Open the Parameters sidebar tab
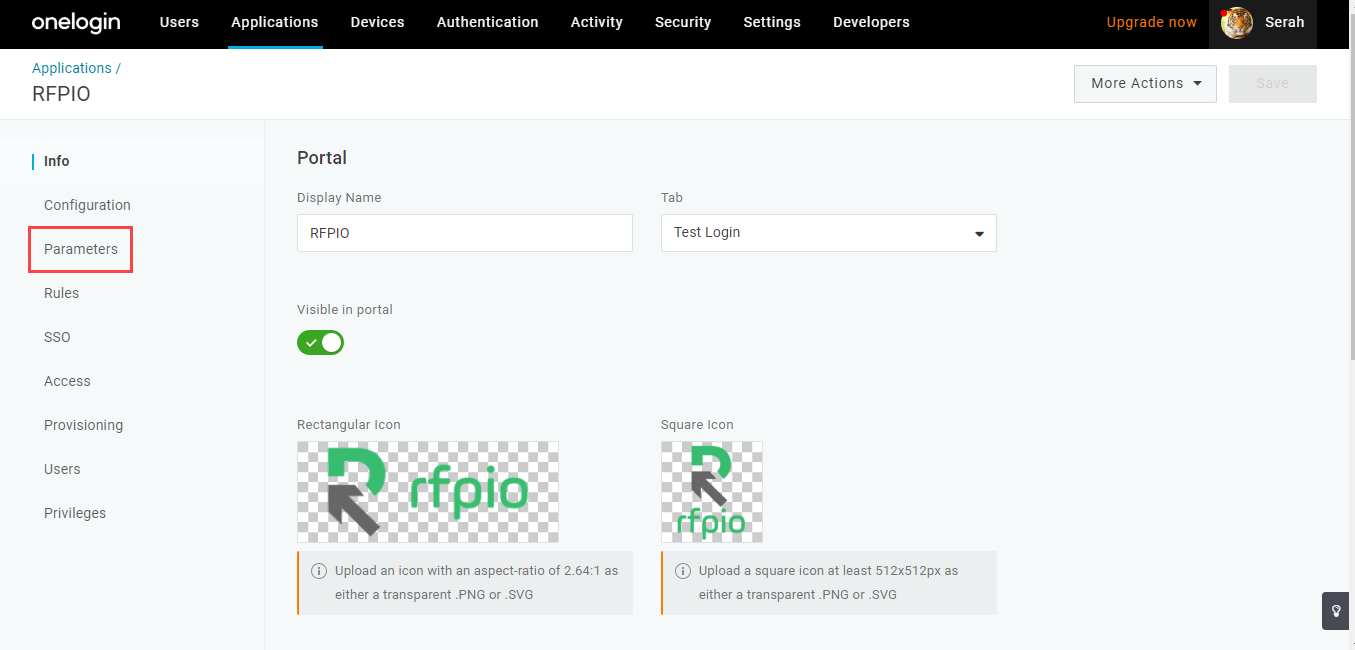 [81, 249]
